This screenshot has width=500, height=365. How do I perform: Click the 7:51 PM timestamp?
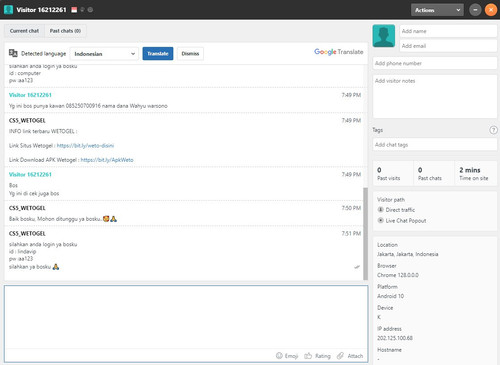pyautogui.click(x=351, y=233)
